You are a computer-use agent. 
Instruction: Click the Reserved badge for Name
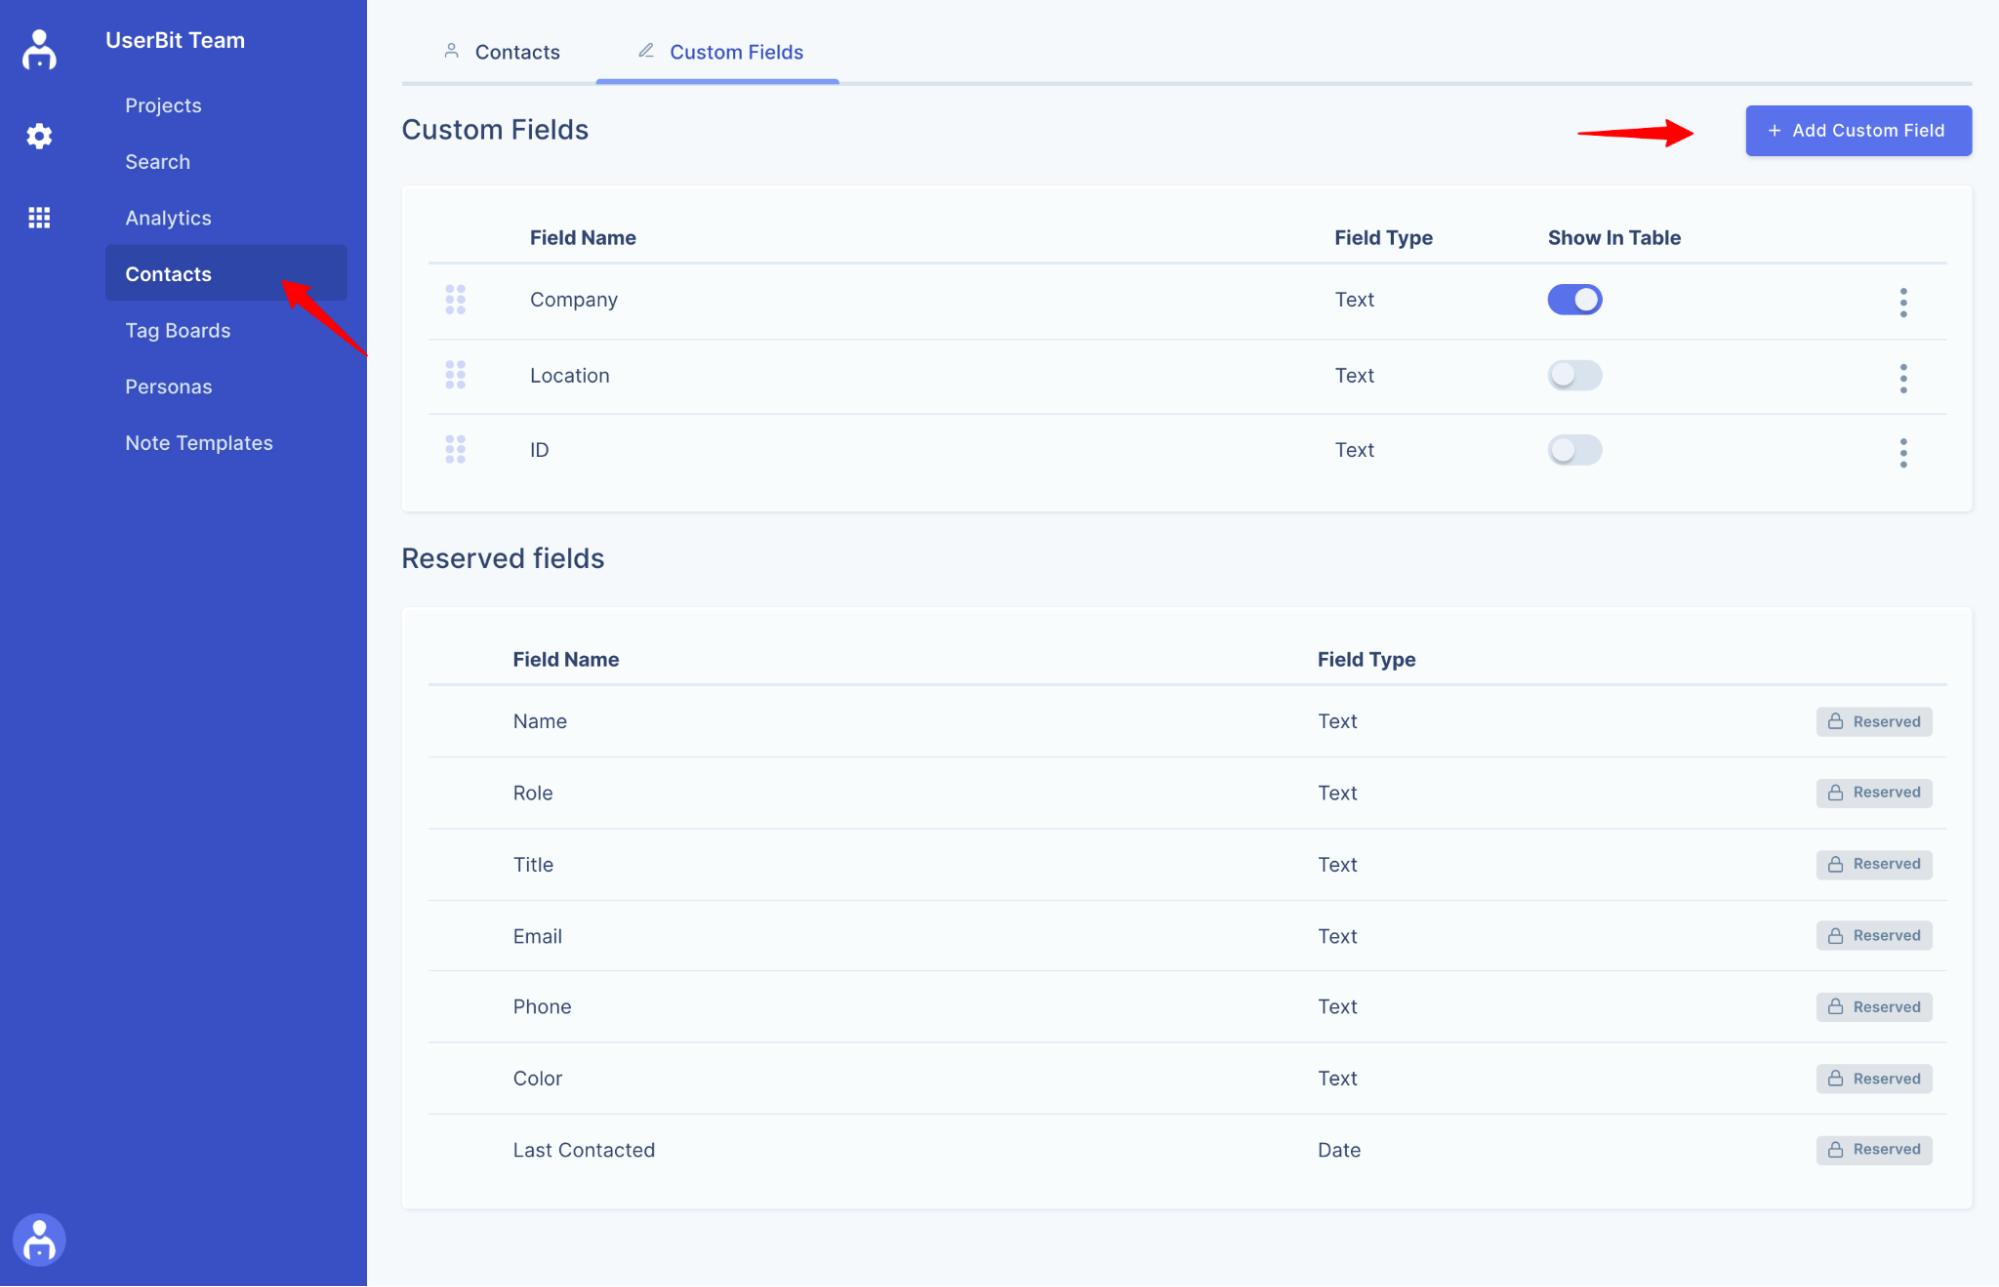click(x=1874, y=721)
